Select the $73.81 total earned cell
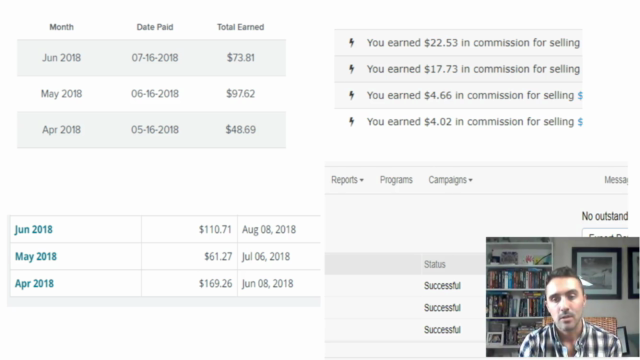 click(x=241, y=58)
